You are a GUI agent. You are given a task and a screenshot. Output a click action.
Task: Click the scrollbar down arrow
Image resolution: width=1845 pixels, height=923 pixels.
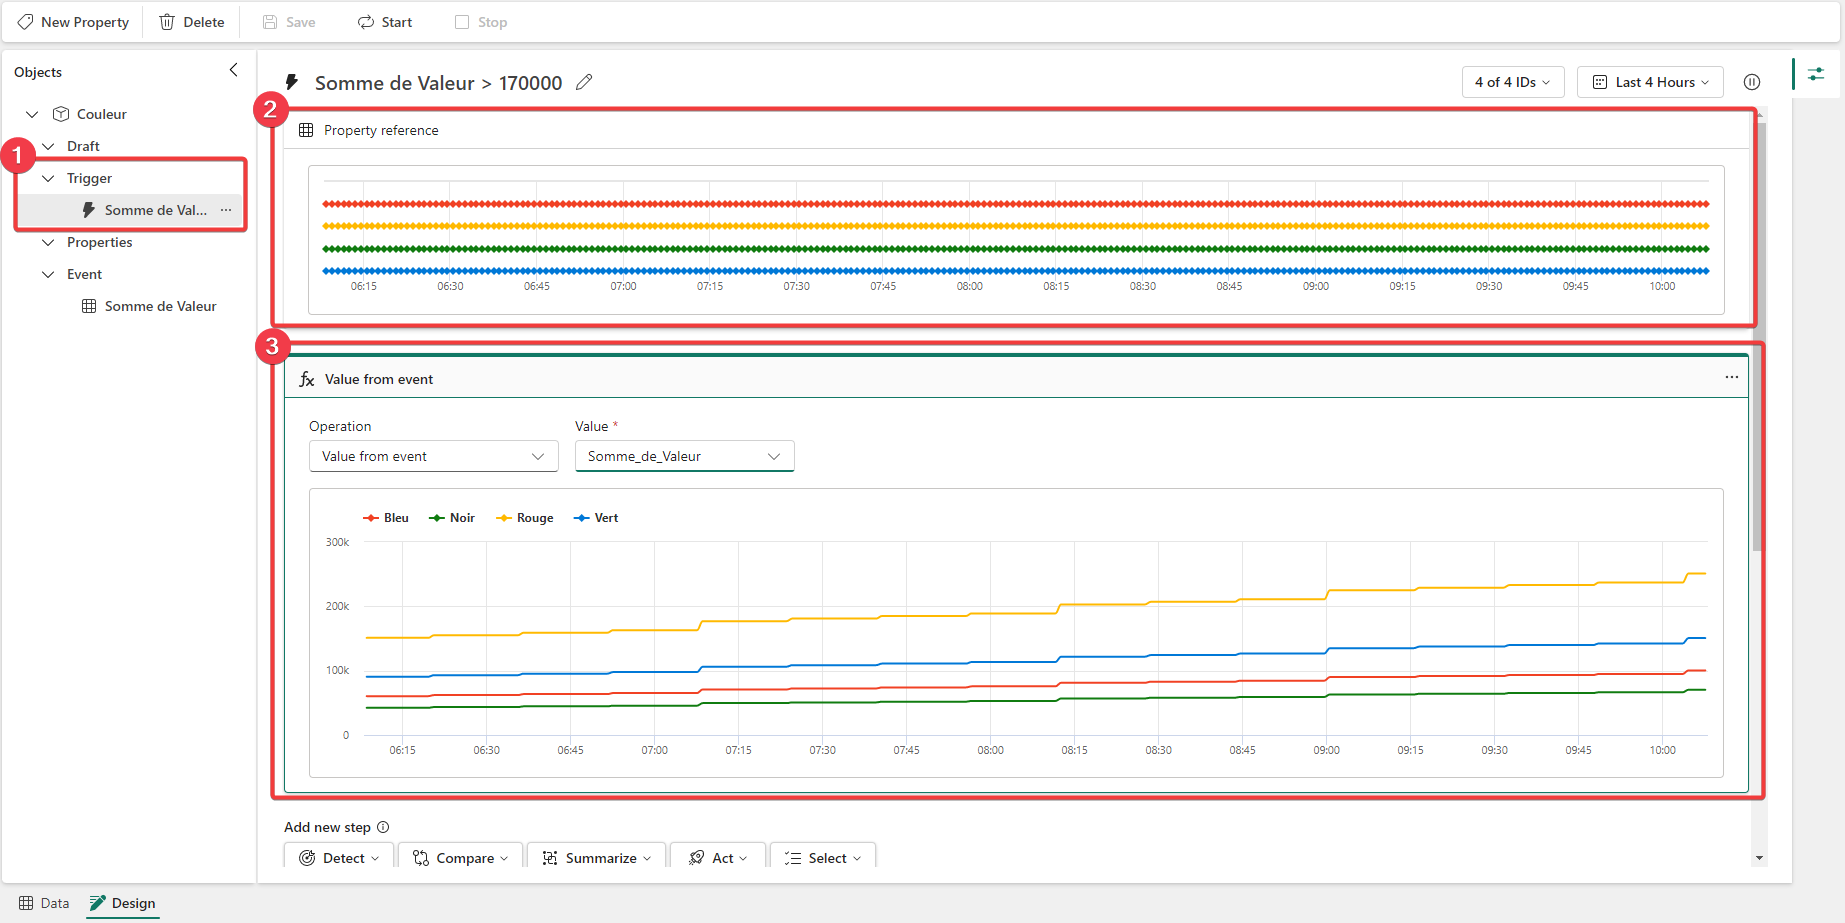click(1758, 858)
